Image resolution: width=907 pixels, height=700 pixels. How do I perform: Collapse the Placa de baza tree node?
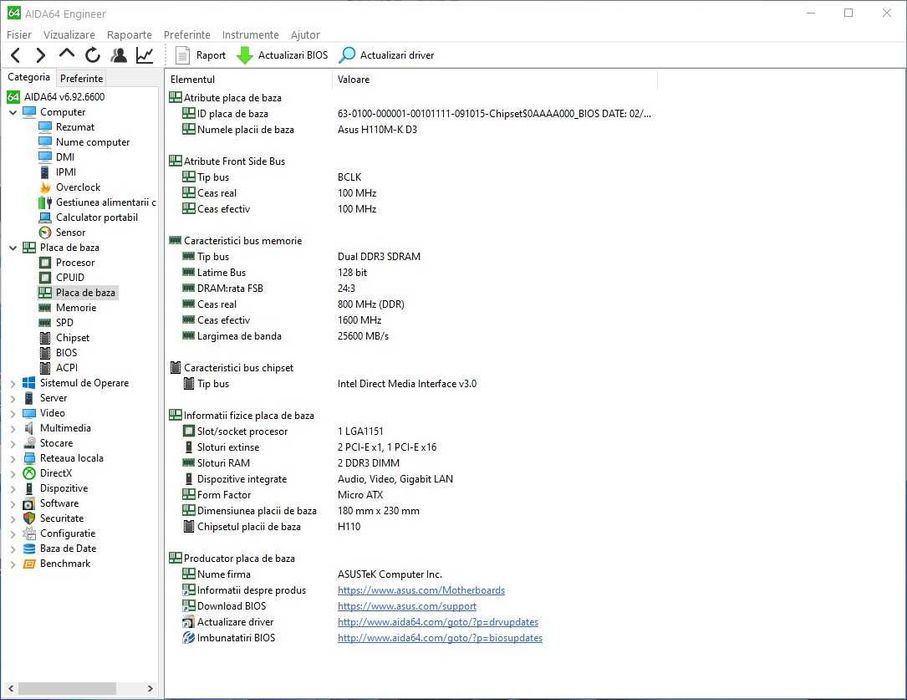click(13, 248)
